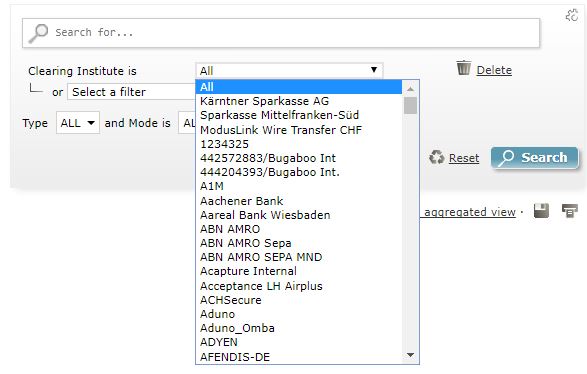This screenshot has width=587, height=374.
Task: Click the trash can Delete icon
Action: pos(463,68)
